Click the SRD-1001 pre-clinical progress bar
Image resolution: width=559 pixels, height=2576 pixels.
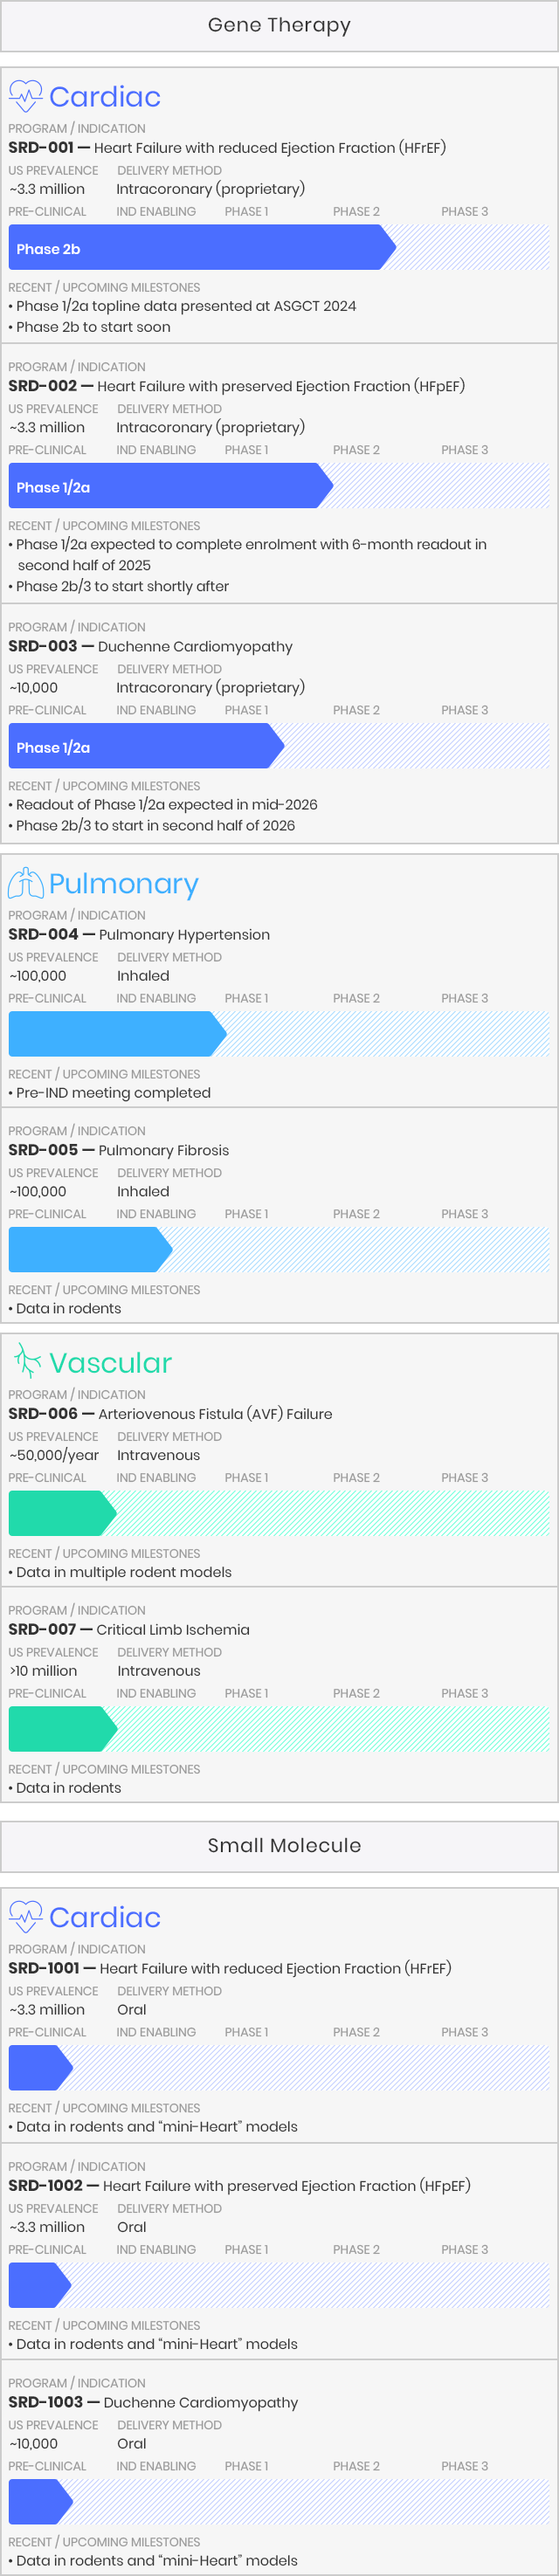(x=41, y=2068)
